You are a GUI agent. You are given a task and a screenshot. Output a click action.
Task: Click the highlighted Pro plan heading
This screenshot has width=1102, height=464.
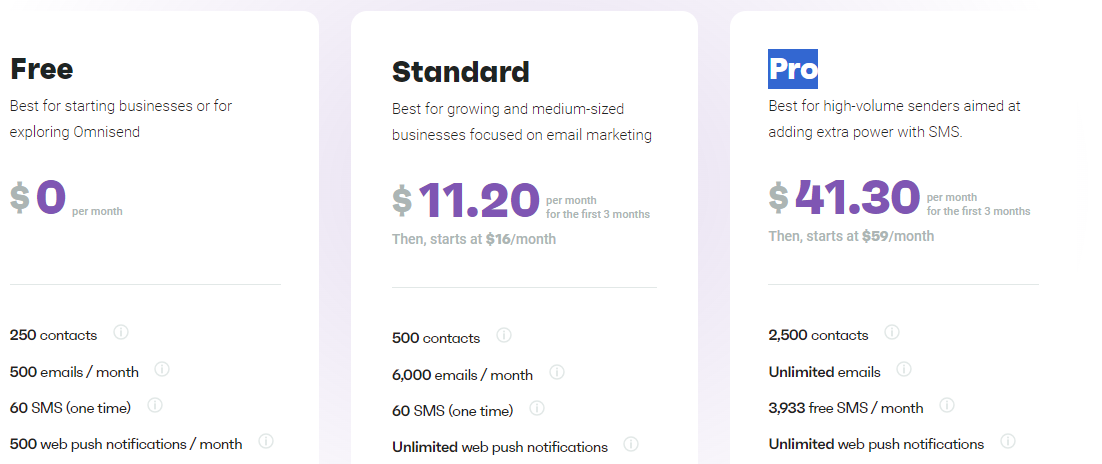point(793,69)
